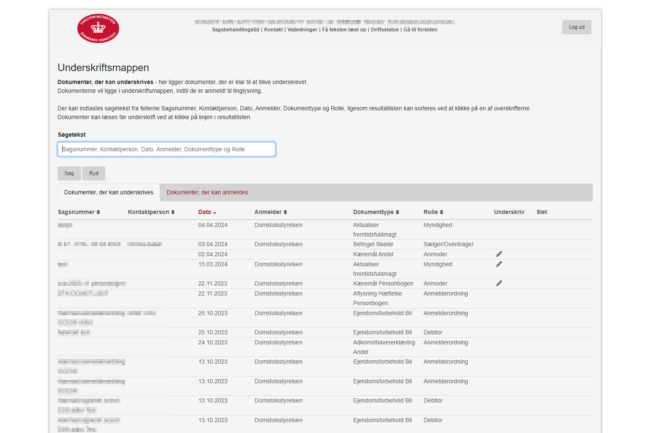Click pencil icon for Kæremål Andel row
This screenshot has height=433, width=650.
[499, 254]
